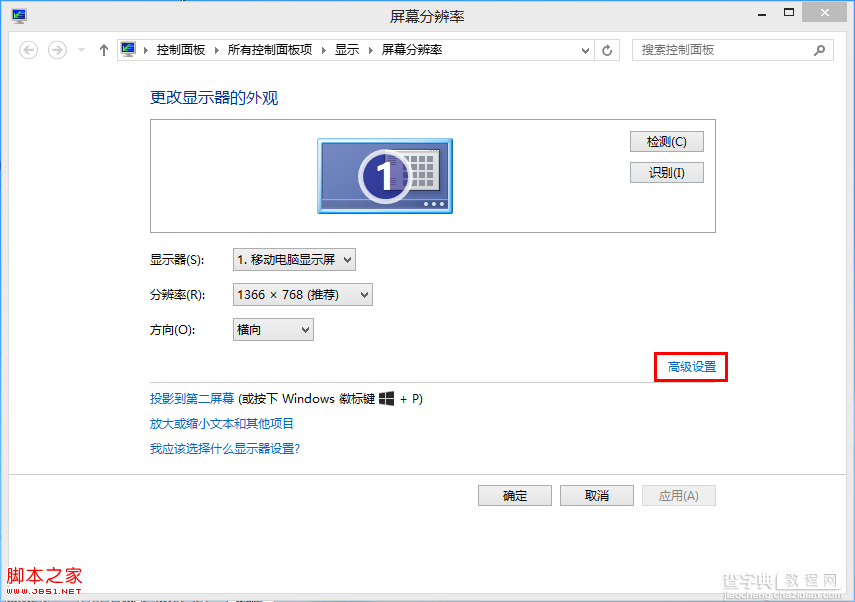Click the 识别(I) button

666,173
